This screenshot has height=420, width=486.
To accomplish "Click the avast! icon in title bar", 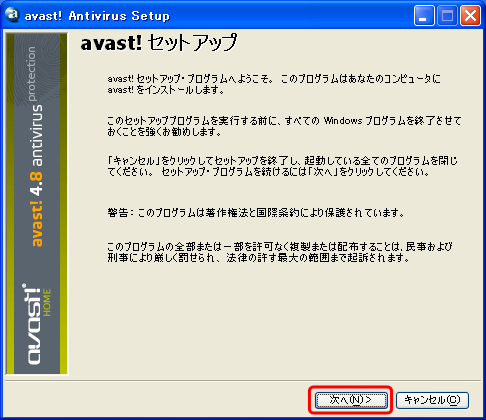I will coord(12,15).
